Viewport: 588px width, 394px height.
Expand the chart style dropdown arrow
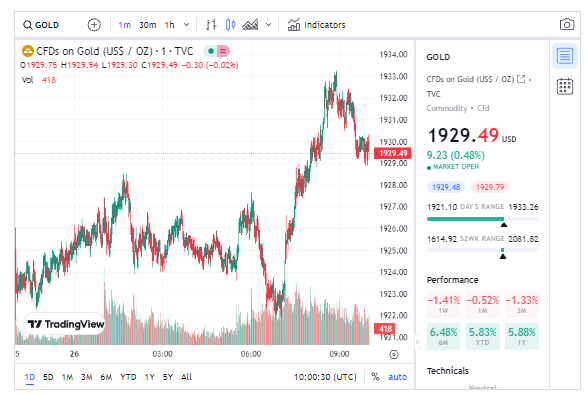pyautogui.click(x=268, y=25)
